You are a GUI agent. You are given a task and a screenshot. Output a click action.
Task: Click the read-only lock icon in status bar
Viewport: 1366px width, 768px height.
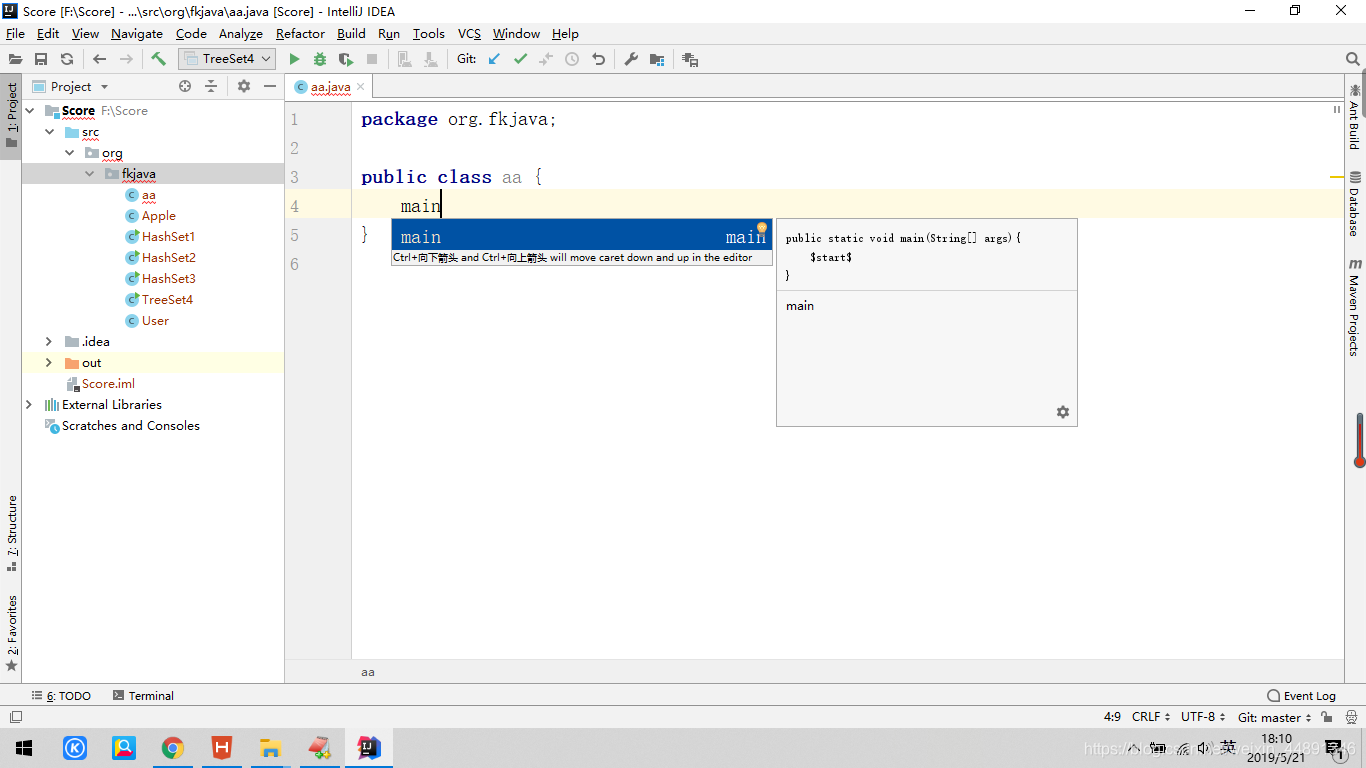[x=1327, y=717]
